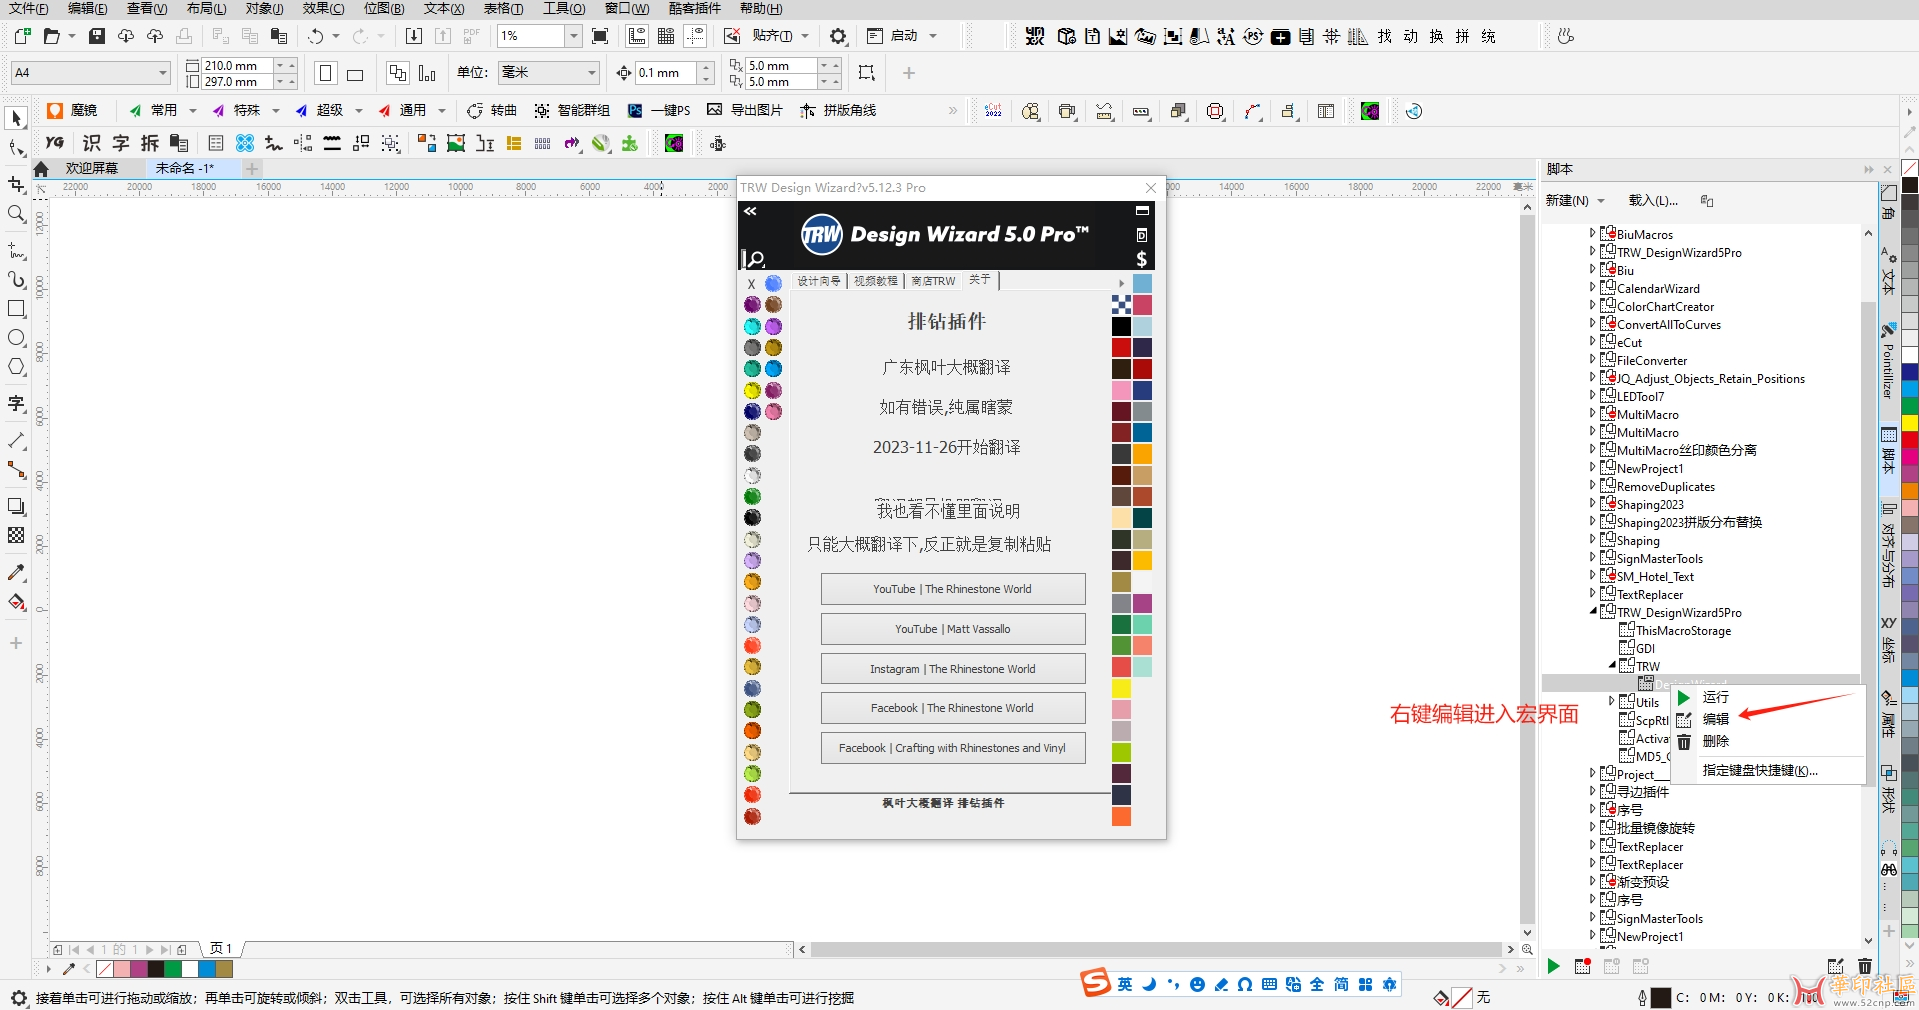Click the search magnifier in Design Wizard
Screen dimensions: 1919x1010
click(756, 259)
